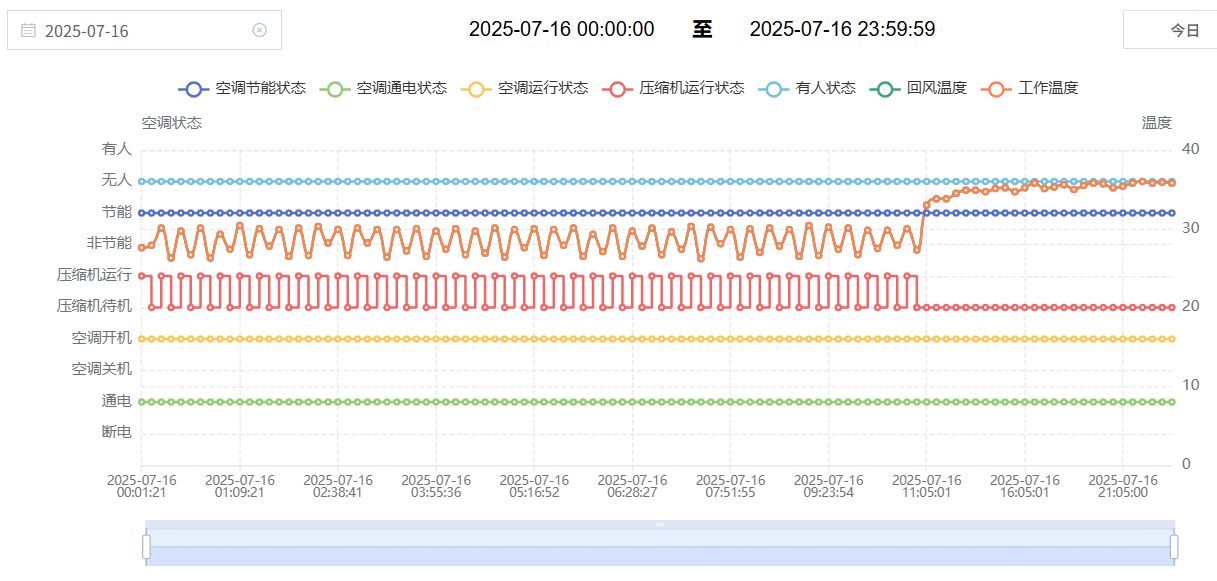Click the 空调关机 axis label
Image resolution: width=1217 pixels, height=581 pixels.
(102, 369)
